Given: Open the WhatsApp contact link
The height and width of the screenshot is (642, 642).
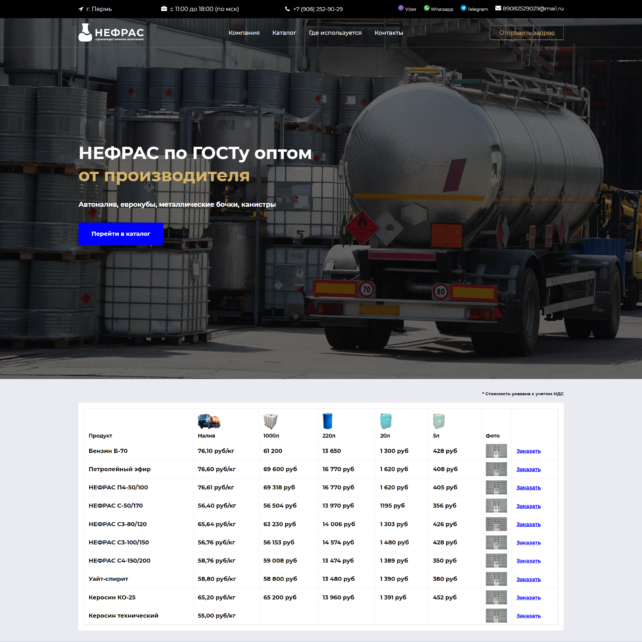Looking at the screenshot, I should 438,9.
